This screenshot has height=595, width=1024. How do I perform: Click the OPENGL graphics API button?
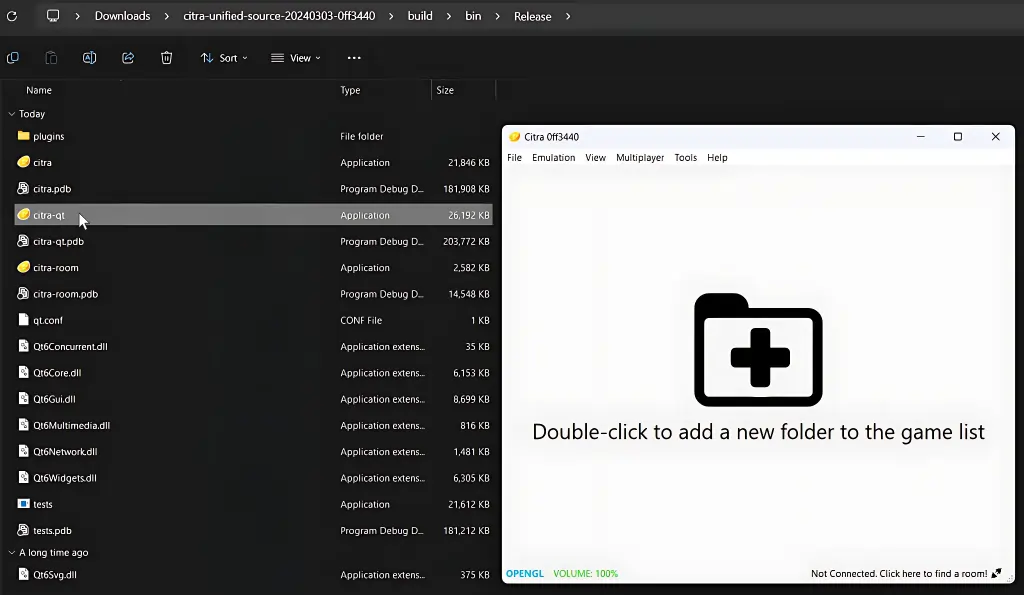(x=524, y=574)
